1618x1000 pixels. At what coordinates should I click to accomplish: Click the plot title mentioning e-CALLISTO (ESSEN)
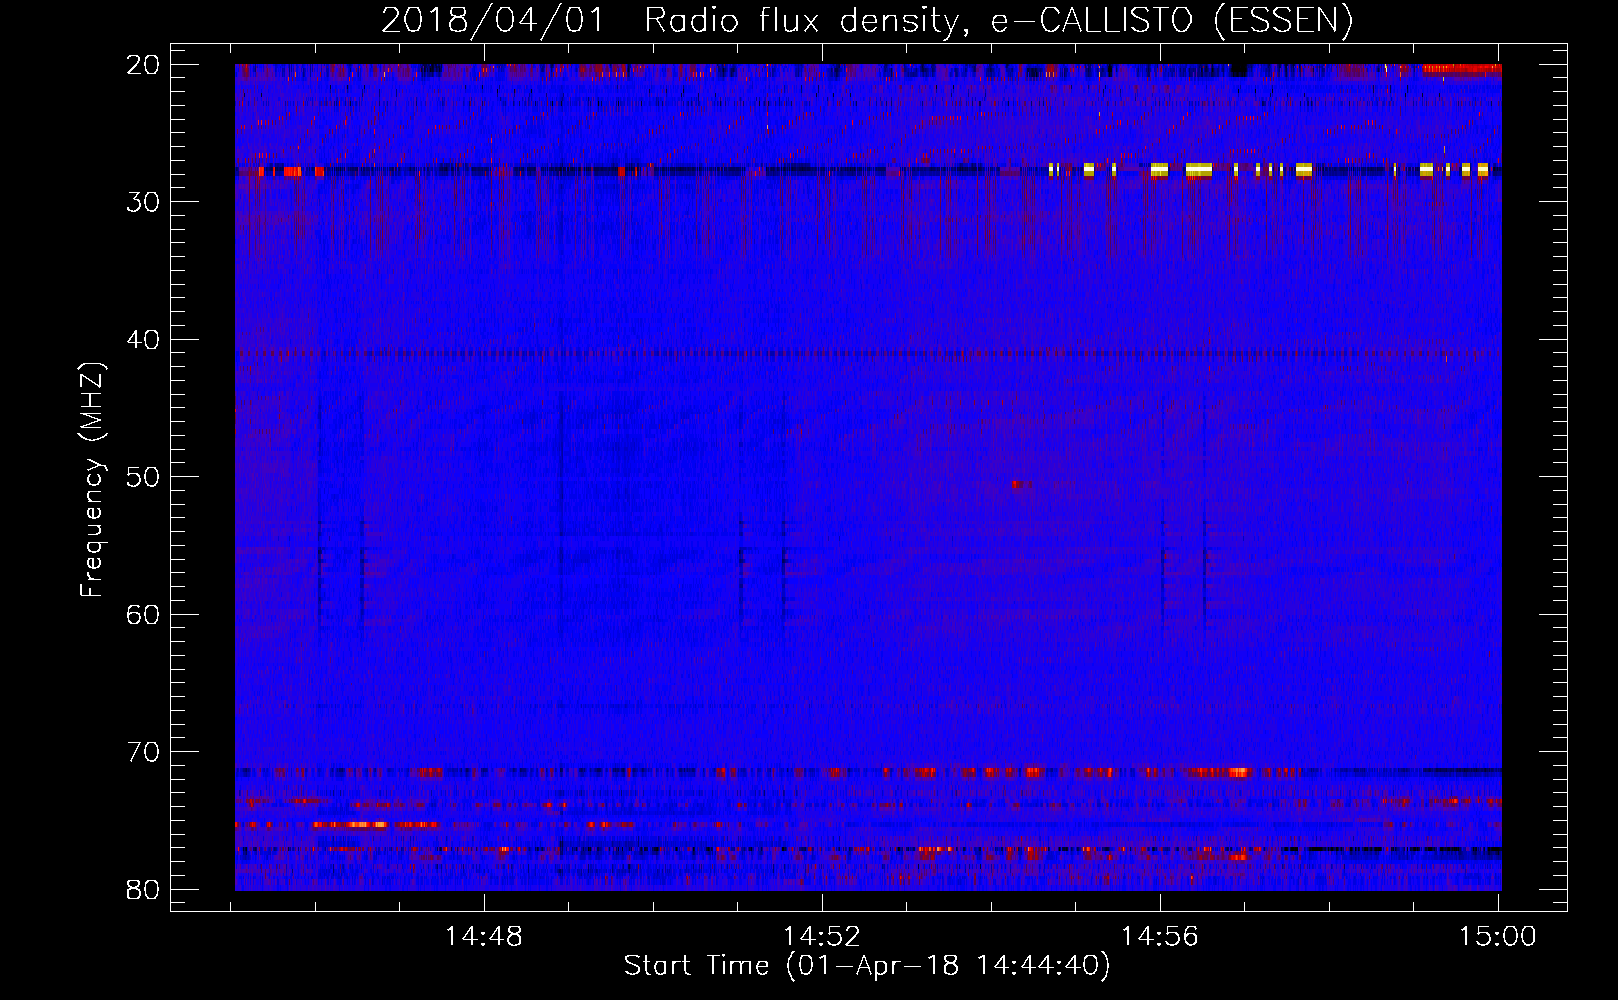(866, 21)
